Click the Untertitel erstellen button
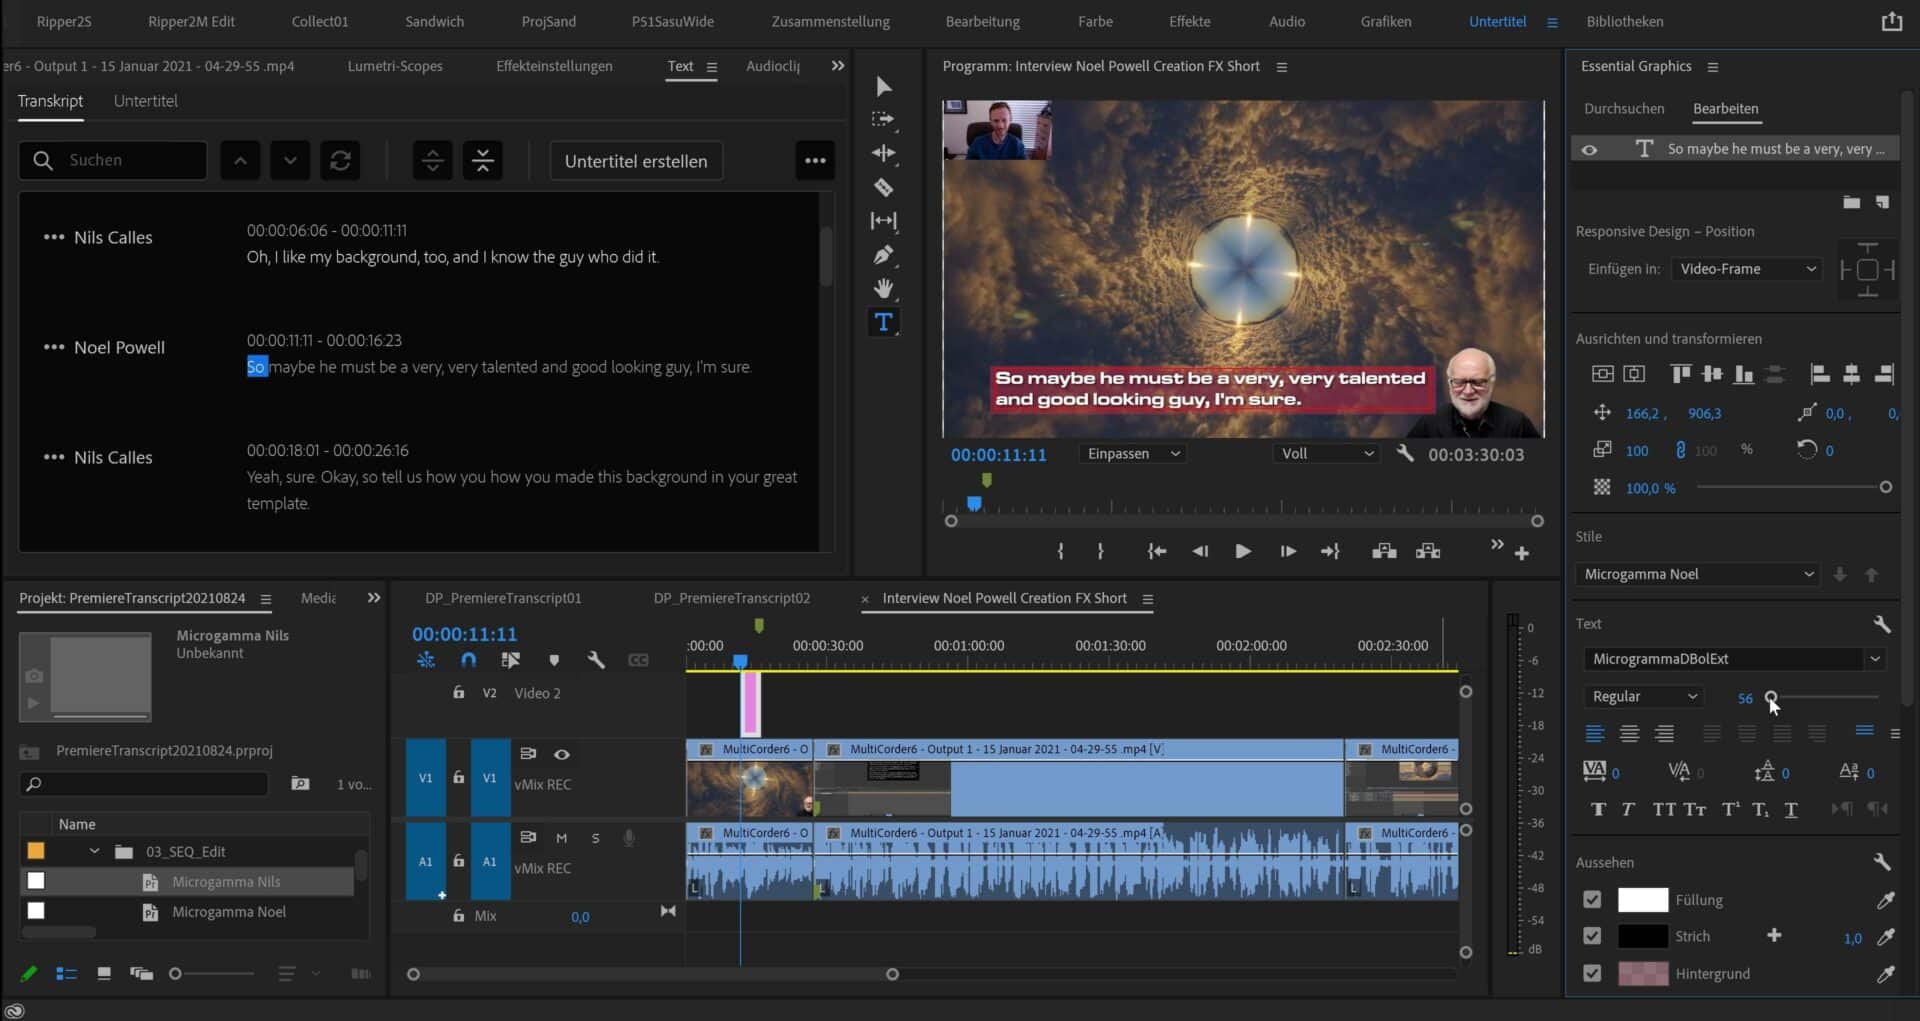The image size is (1920, 1021). click(636, 160)
